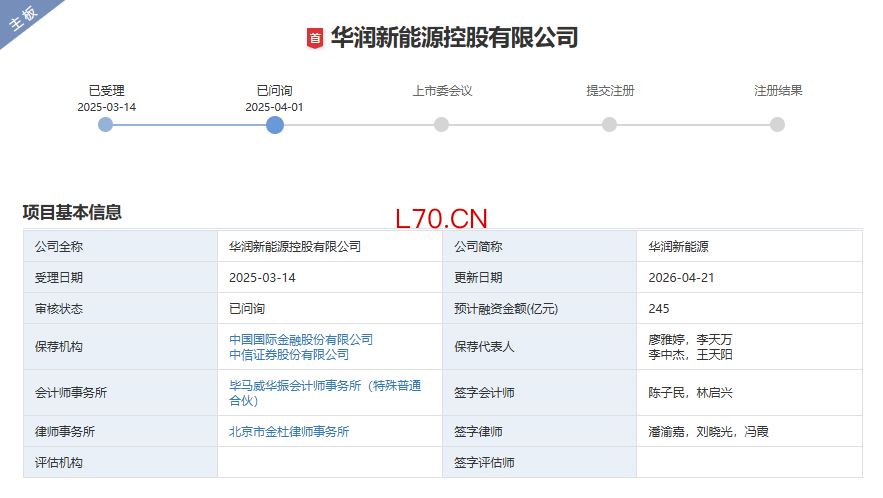883x498 pixels.
Task: Click the 华润新能源 company short name cell
Action: [x=678, y=247]
